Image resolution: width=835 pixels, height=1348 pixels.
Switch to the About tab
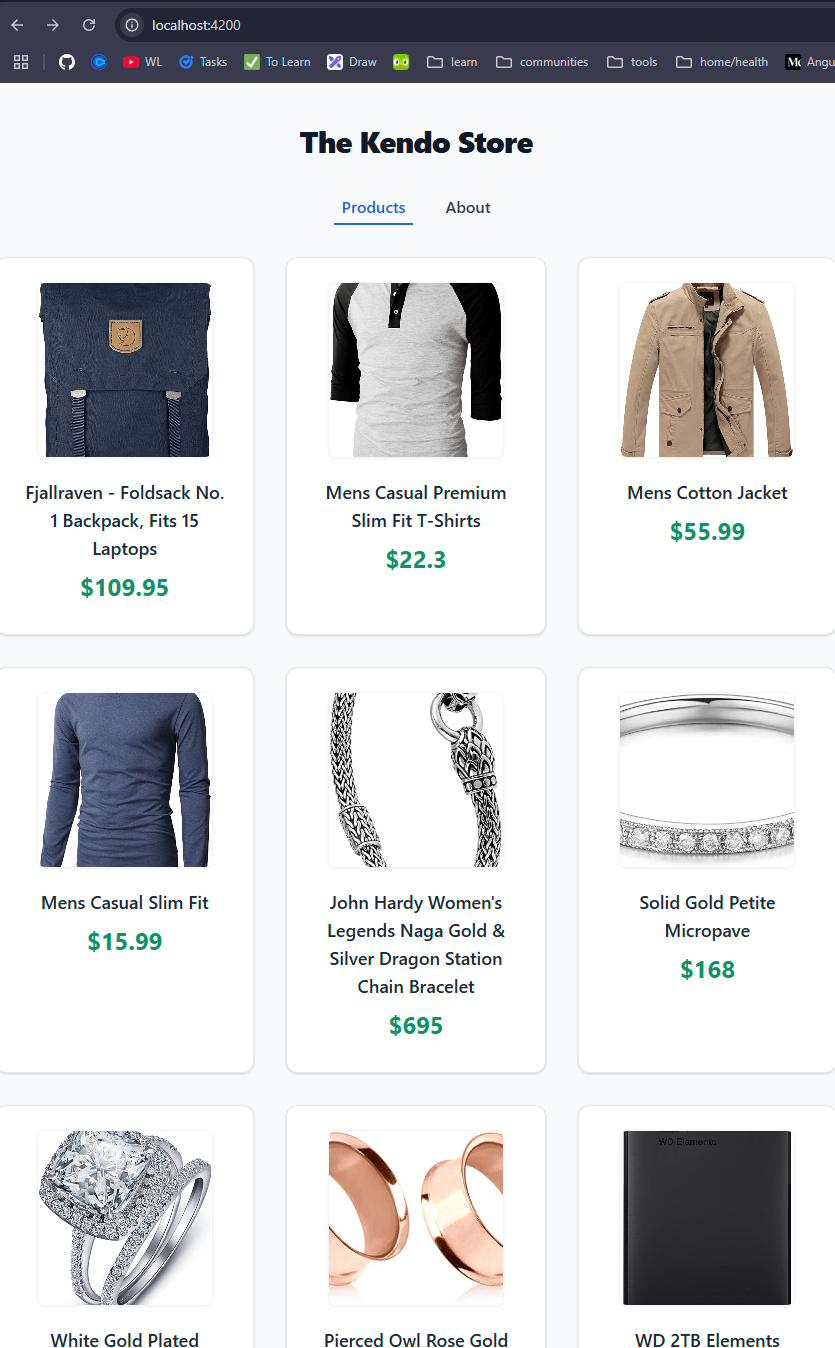[467, 207]
